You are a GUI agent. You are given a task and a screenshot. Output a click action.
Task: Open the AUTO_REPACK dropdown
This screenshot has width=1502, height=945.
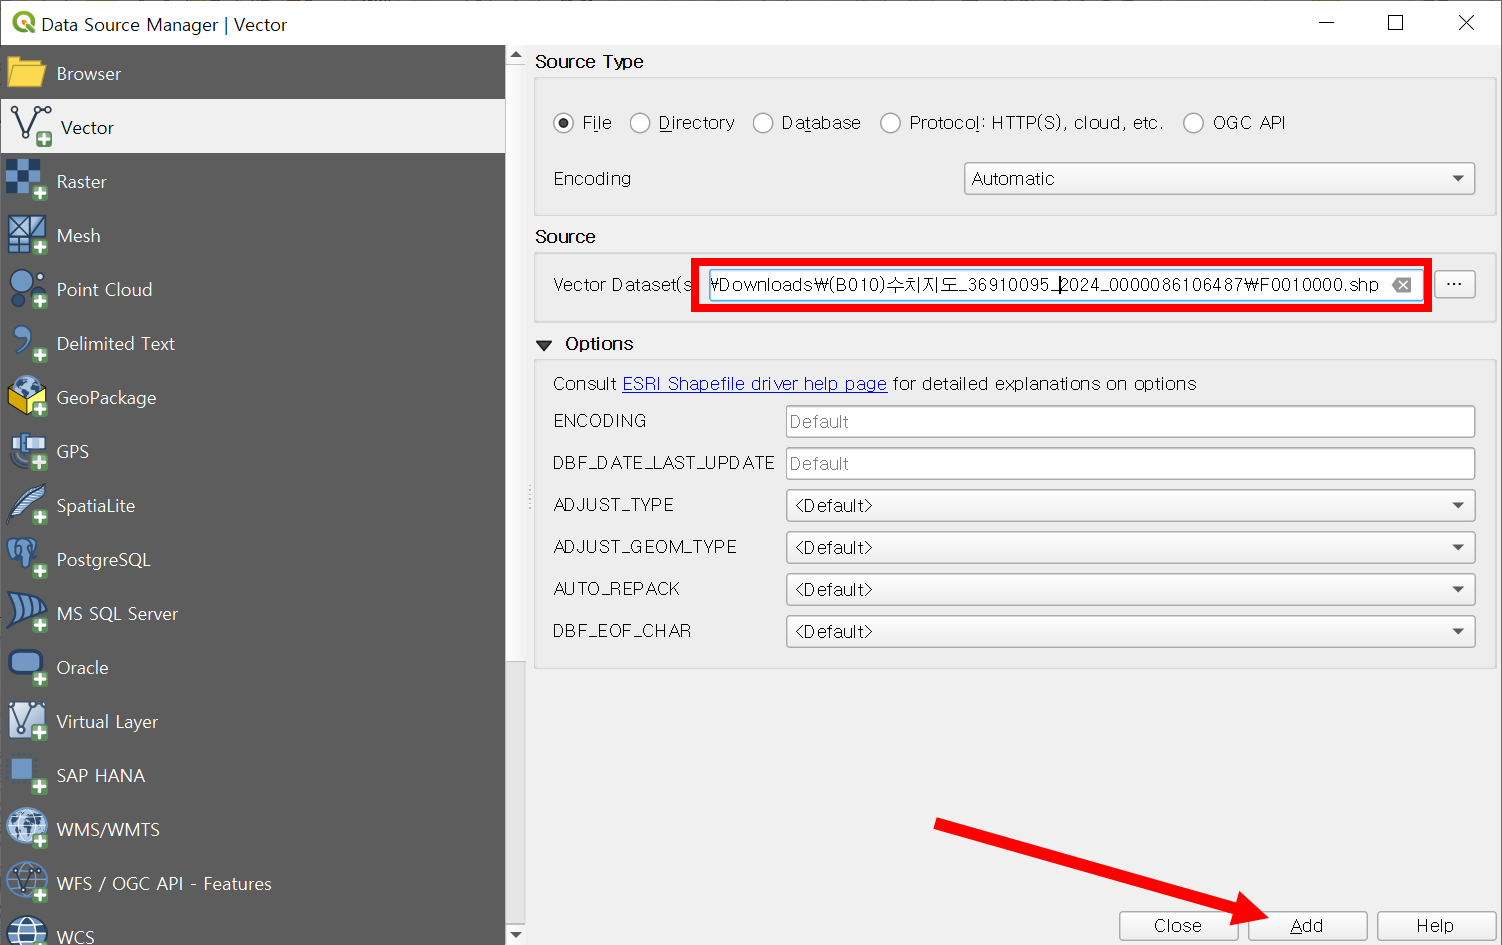click(1130, 589)
